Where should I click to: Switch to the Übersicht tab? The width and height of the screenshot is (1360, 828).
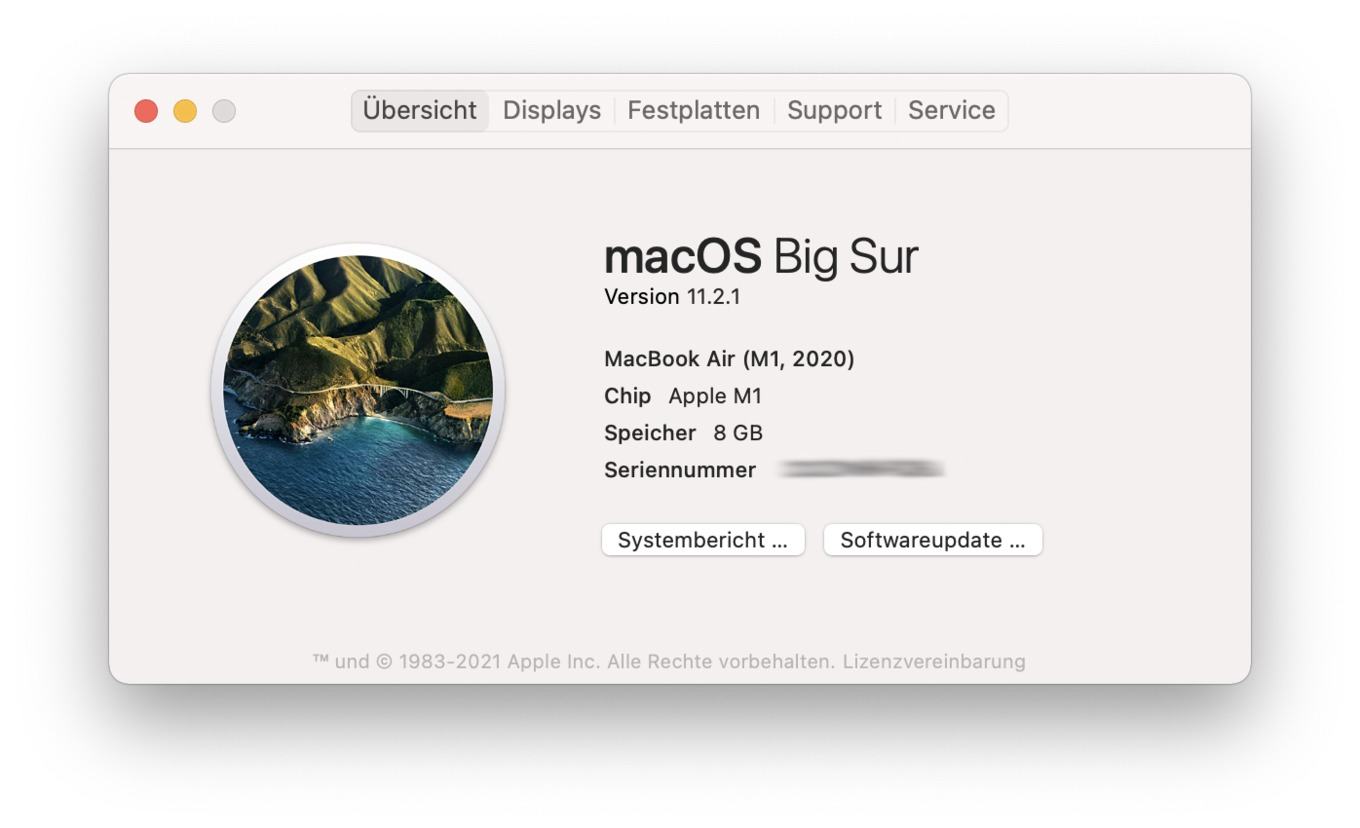pos(420,110)
